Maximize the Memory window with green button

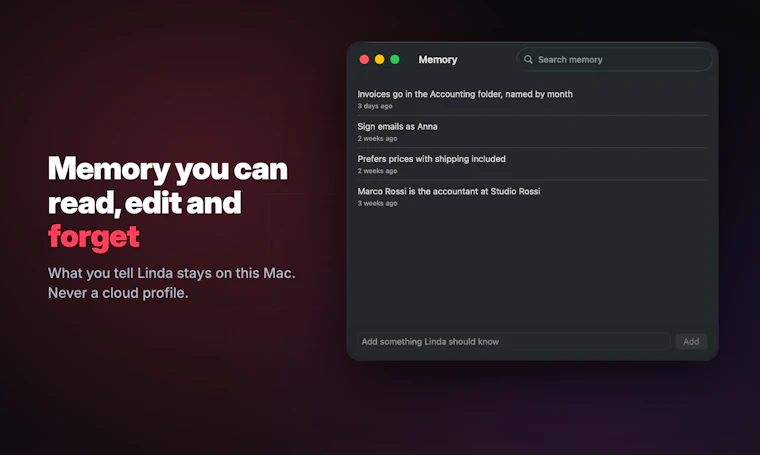[395, 59]
